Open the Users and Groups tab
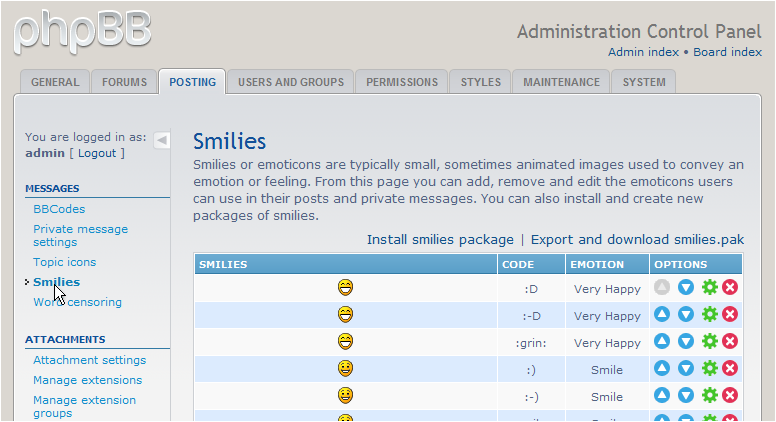The height and width of the screenshot is (422, 776). click(290, 82)
